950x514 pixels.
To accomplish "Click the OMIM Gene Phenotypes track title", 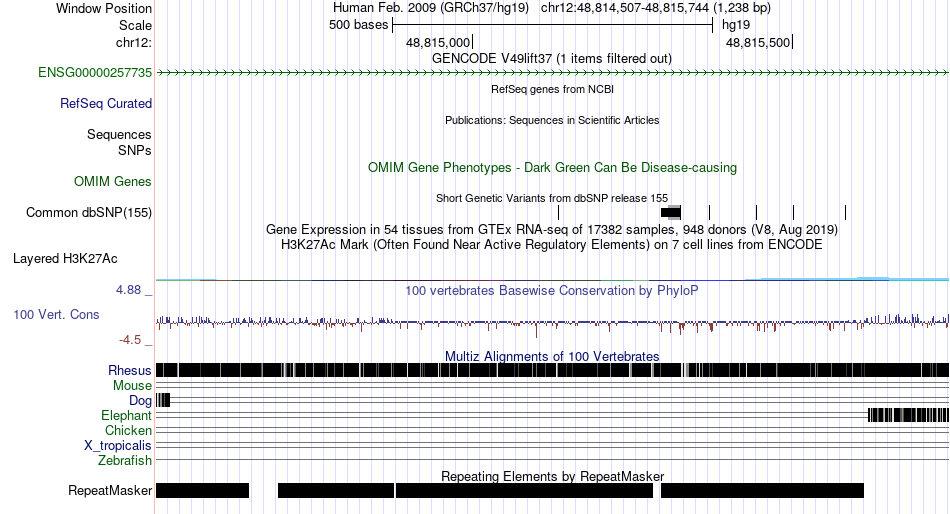I will pyautogui.click(x=552, y=168).
